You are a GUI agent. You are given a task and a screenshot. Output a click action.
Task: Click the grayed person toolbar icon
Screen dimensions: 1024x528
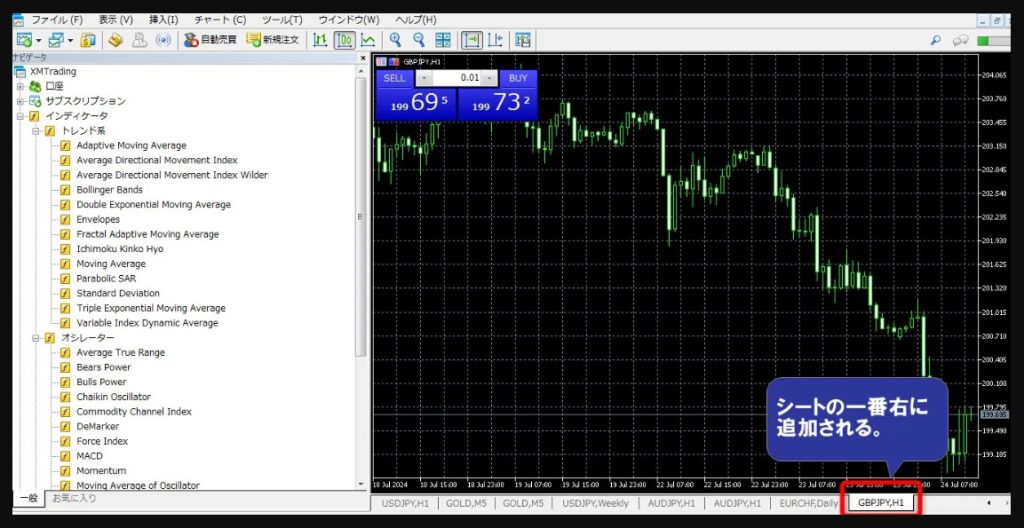[x=139, y=41]
